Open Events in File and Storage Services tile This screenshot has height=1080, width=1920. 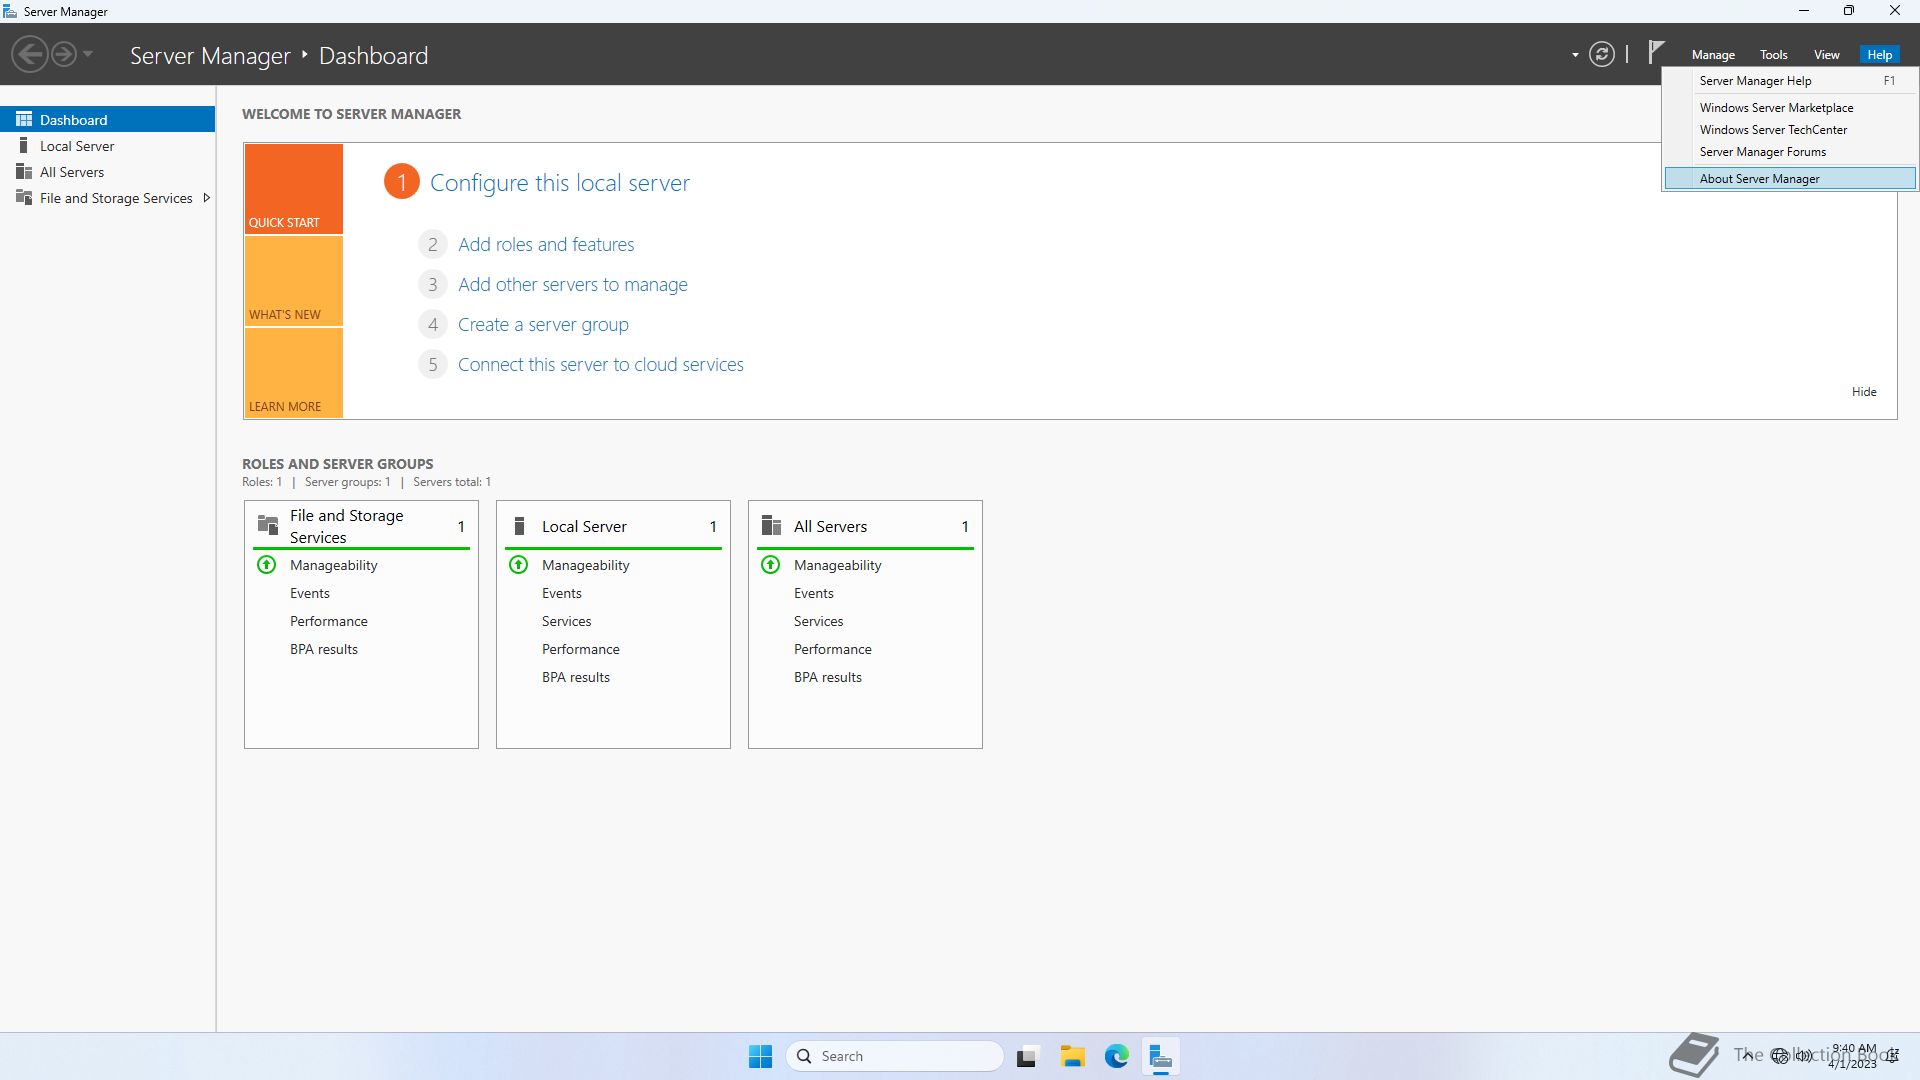(310, 593)
